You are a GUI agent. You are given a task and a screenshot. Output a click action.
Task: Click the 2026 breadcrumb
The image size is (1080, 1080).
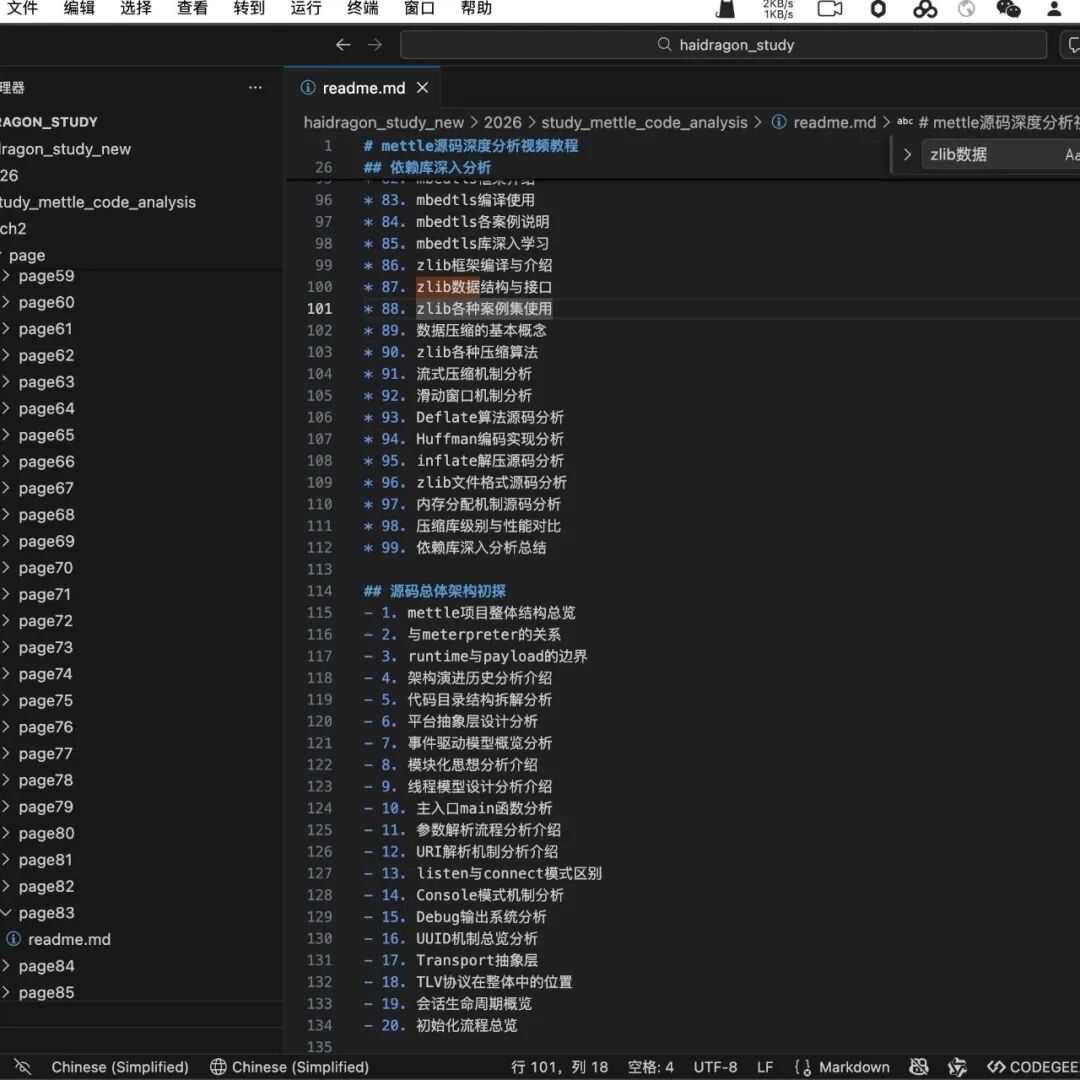(502, 123)
